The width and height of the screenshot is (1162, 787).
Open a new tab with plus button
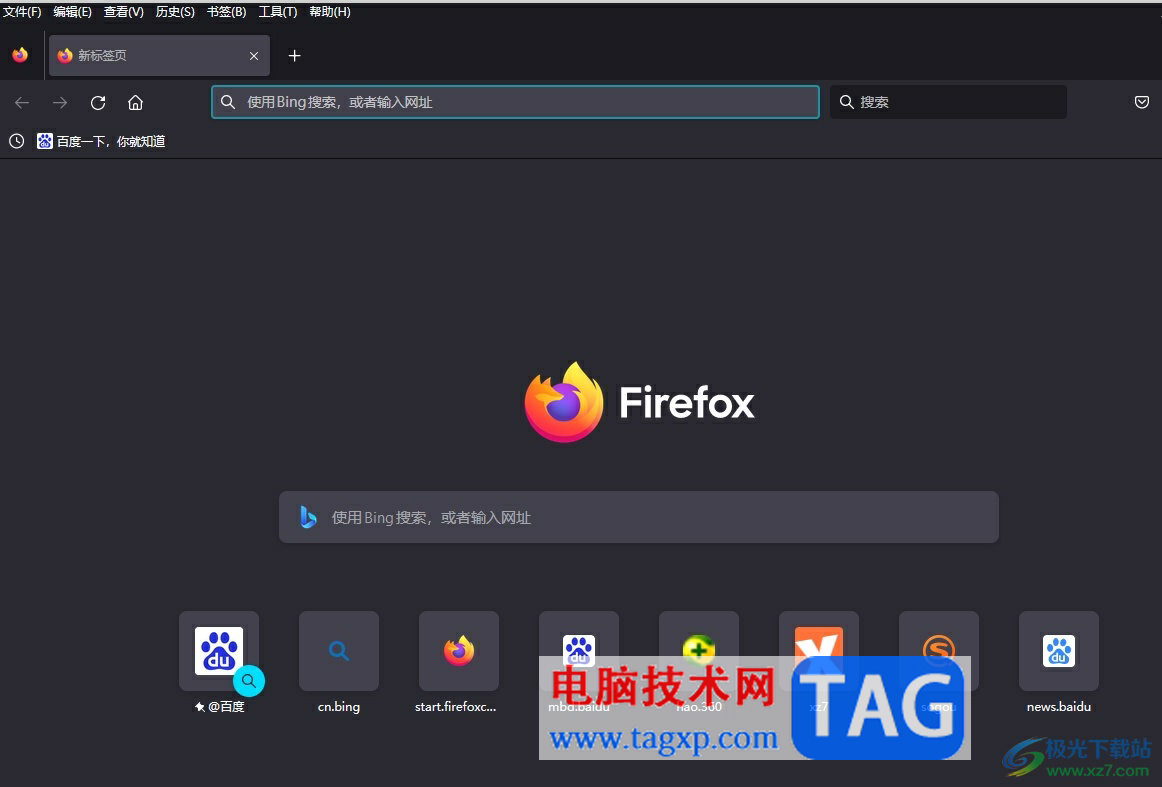click(294, 56)
